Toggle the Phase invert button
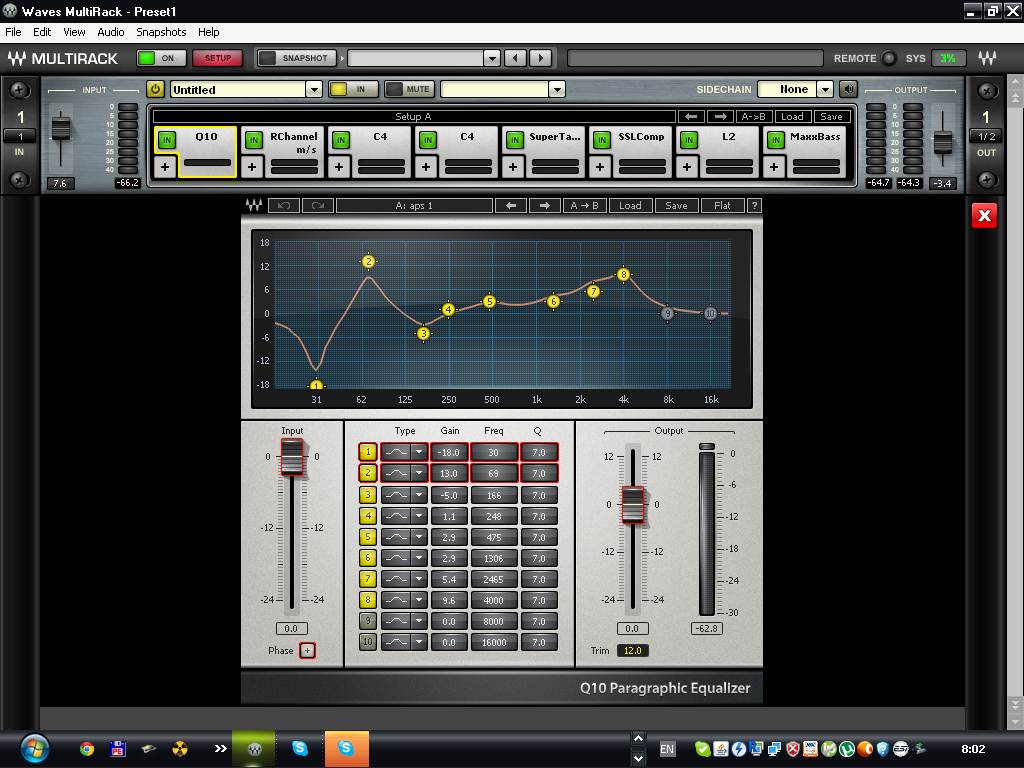The width and height of the screenshot is (1024, 768). coord(307,650)
